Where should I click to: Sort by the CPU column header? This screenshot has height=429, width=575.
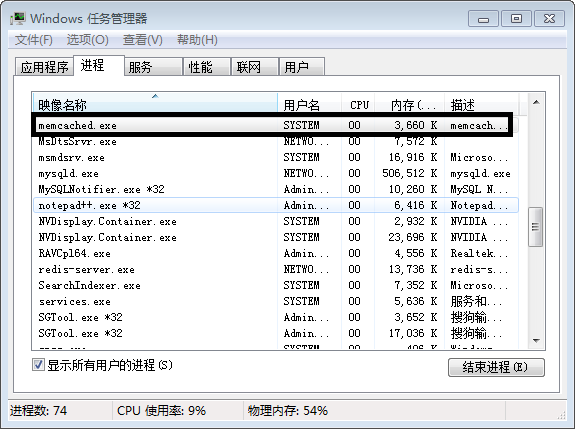pos(358,104)
